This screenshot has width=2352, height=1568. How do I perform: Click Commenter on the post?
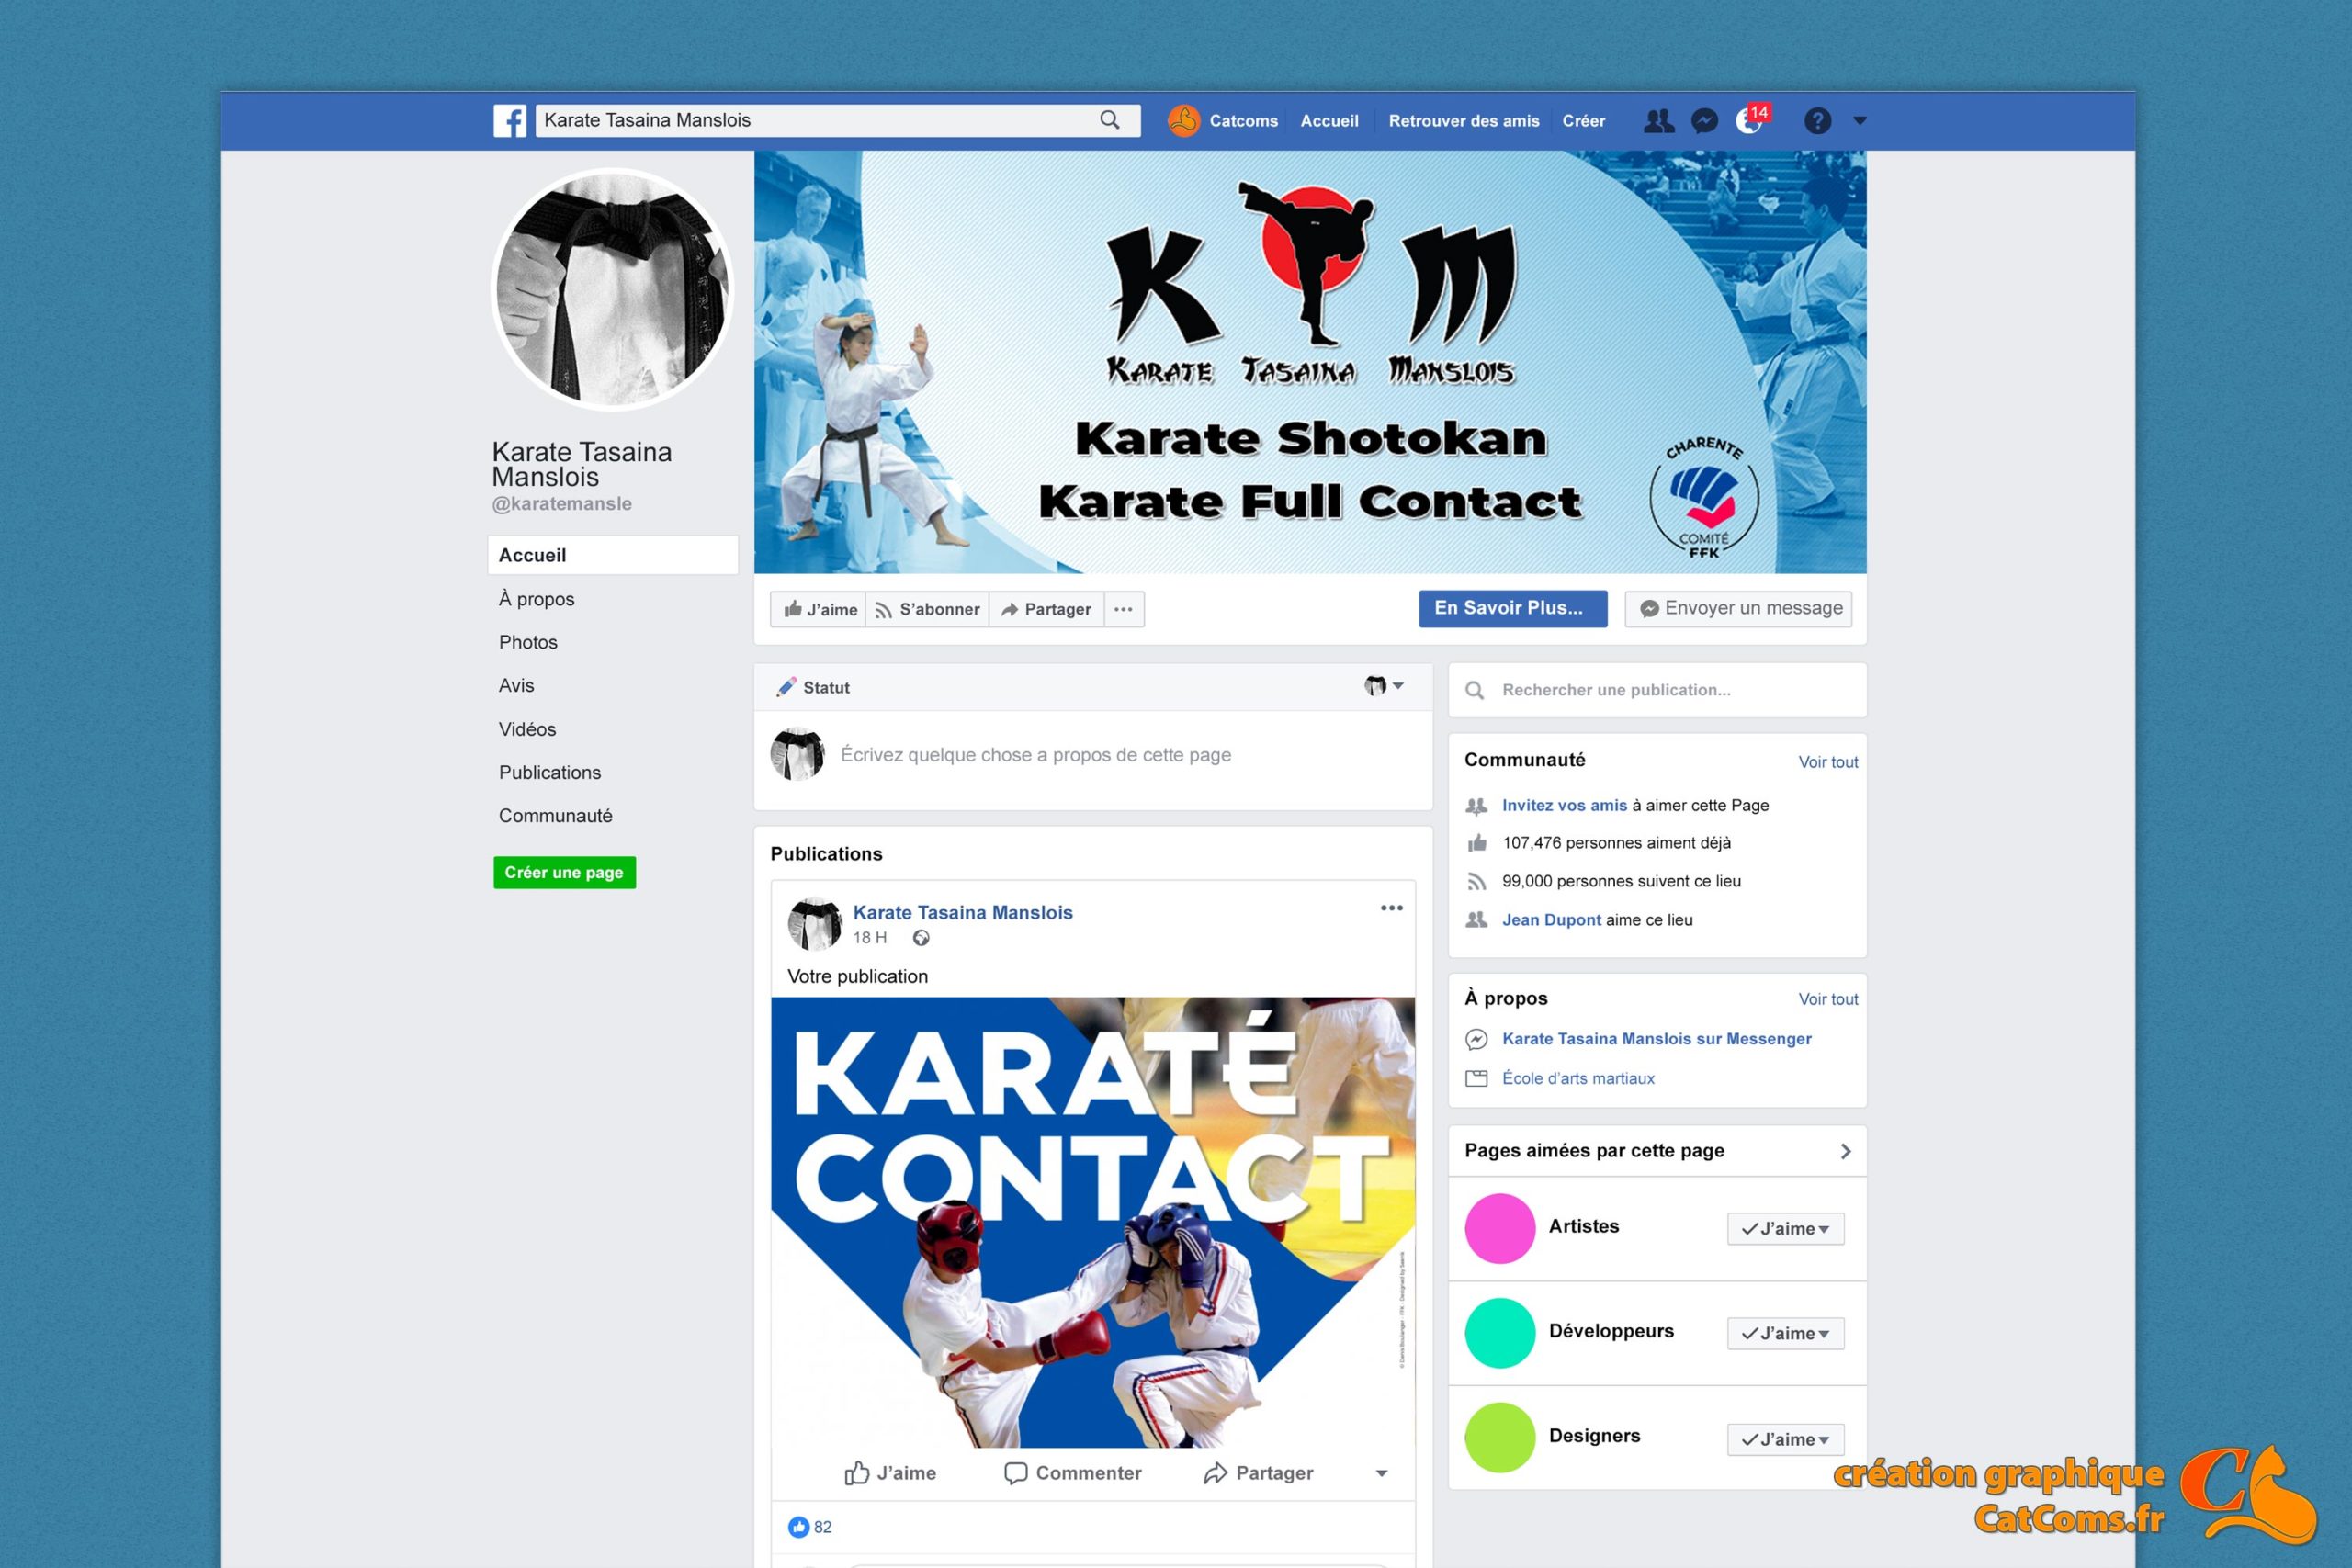pos(1073,1473)
